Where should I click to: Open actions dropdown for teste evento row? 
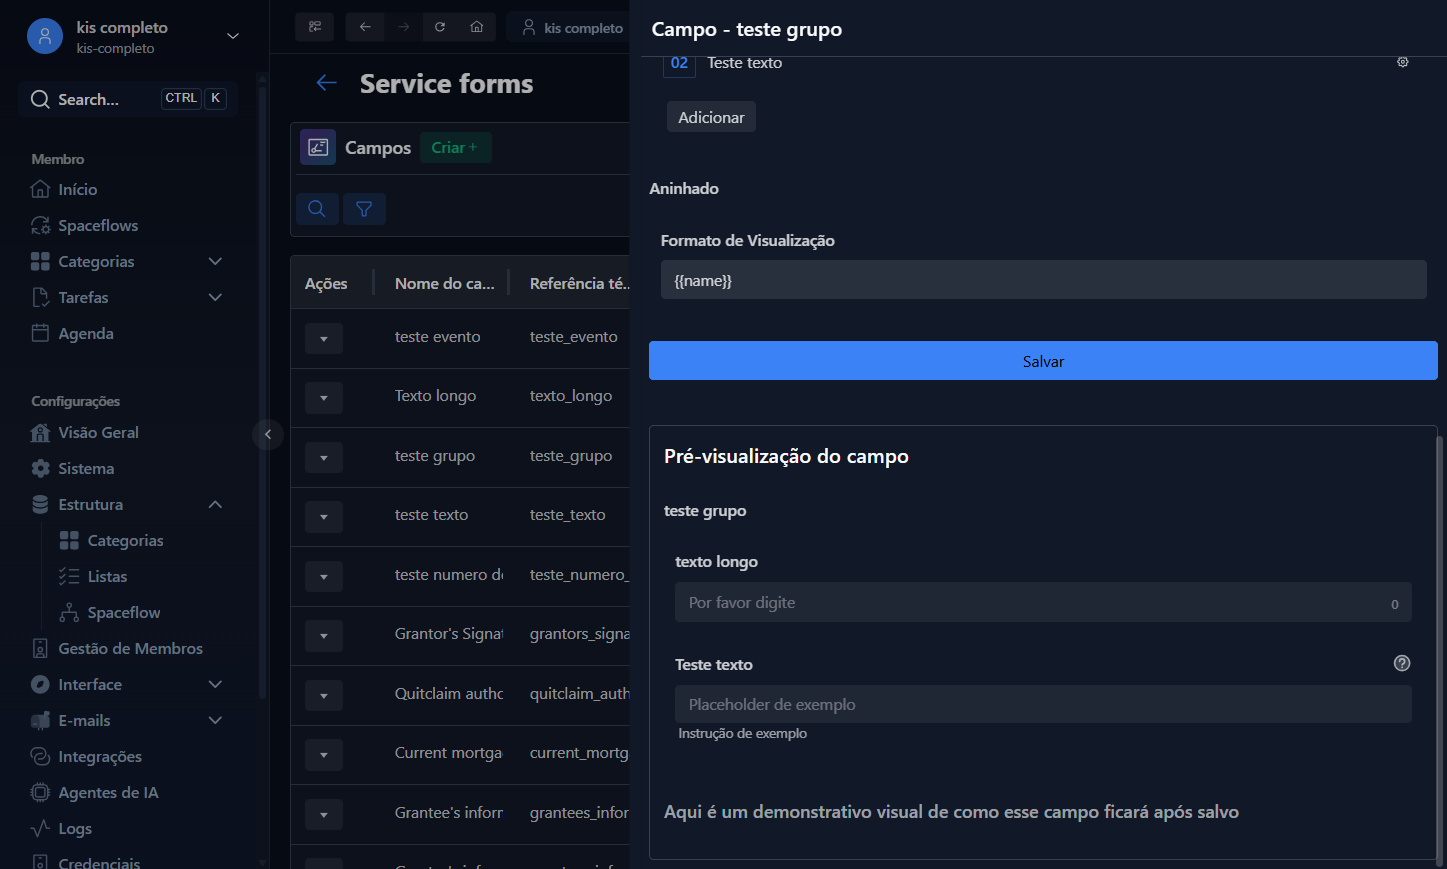point(324,339)
